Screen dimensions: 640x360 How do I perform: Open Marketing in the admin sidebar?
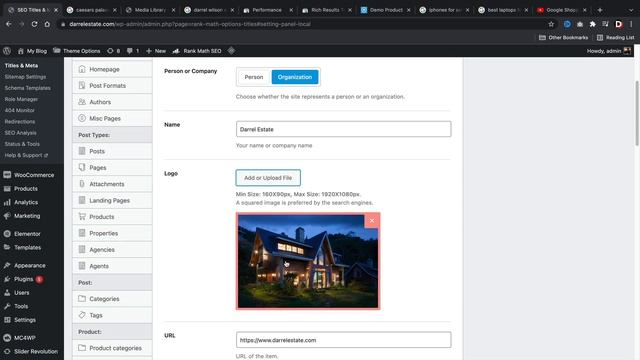point(32,216)
